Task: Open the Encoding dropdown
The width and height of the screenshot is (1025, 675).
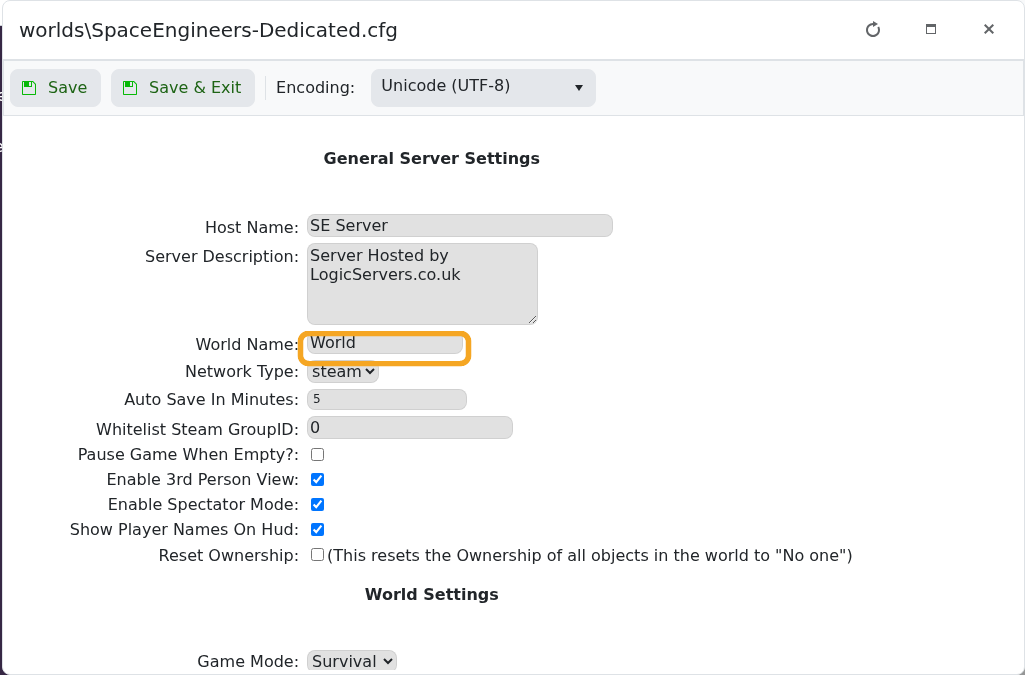Action: click(x=483, y=88)
